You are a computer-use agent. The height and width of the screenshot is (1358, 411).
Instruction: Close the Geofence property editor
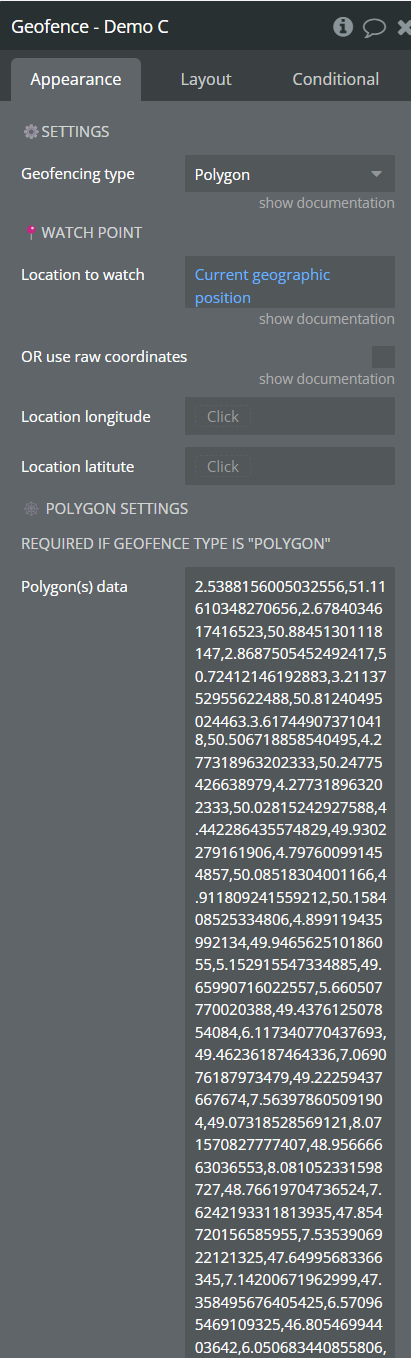click(x=404, y=27)
